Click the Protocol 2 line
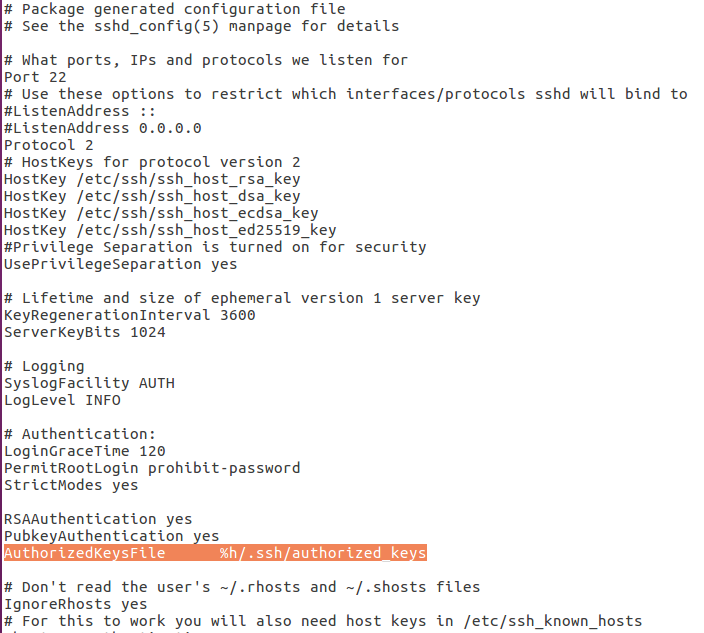The width and height of the screenshot is (704, 633). click(48, 145)
